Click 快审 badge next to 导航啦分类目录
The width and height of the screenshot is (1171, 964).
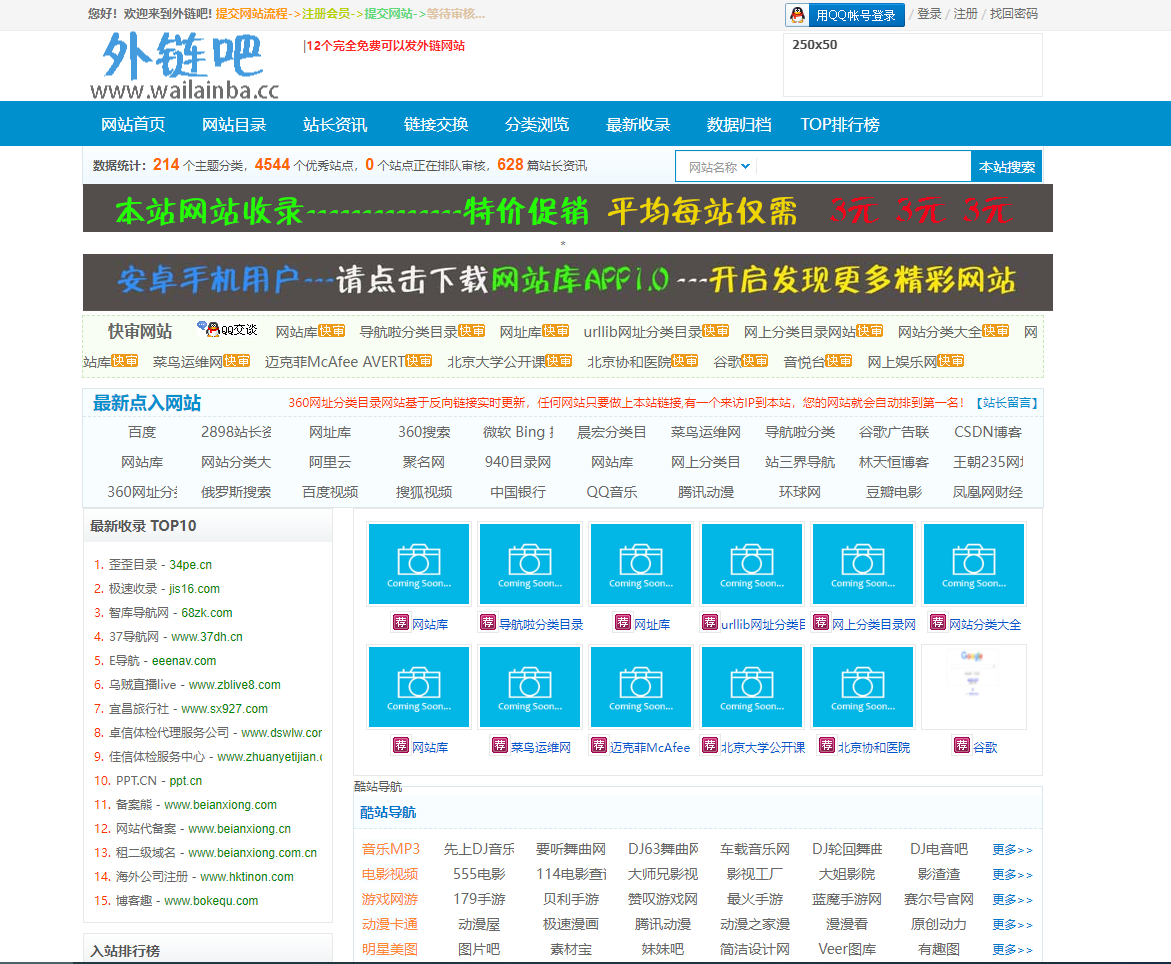(471, 331)
